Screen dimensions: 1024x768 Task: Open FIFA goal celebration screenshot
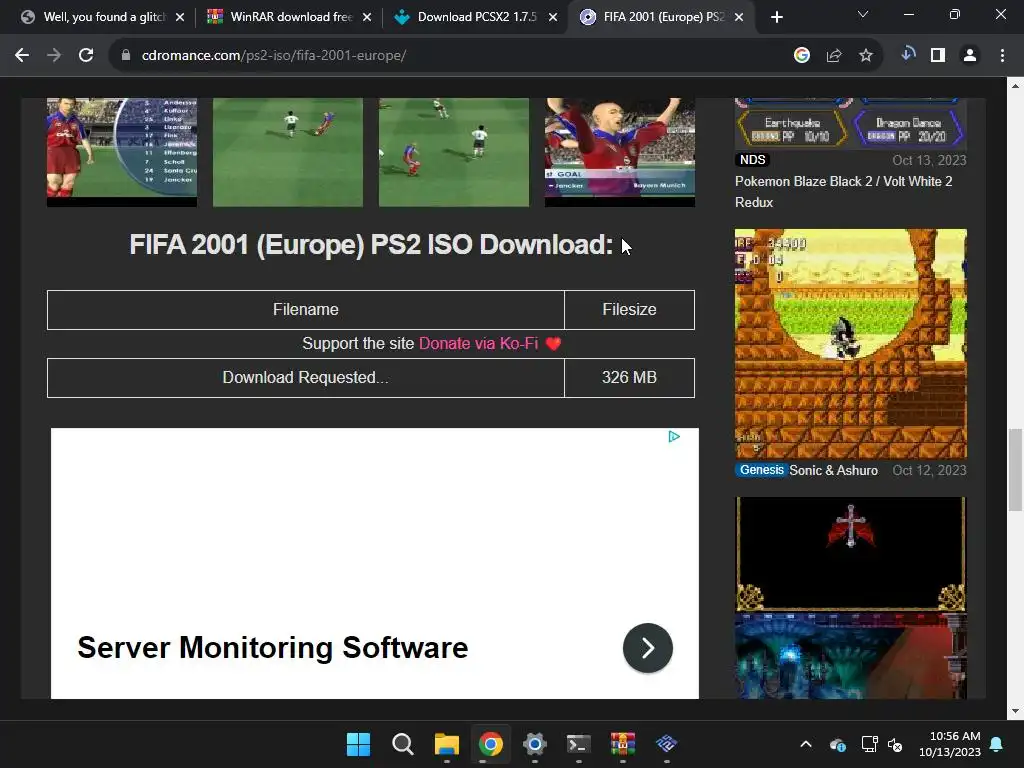pyautogui.click(x=620, y=152)
